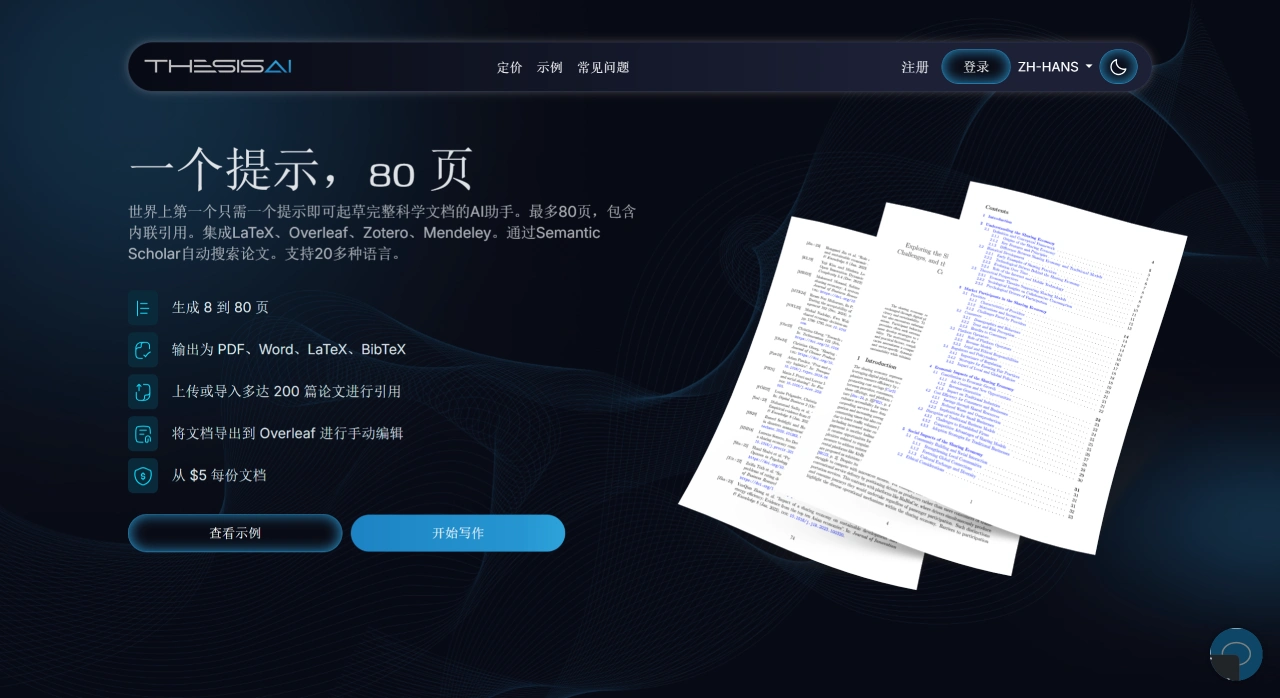Toggle dark mode with the moon button
This screenshot has height=698, width=1280.
(1118, 66)
